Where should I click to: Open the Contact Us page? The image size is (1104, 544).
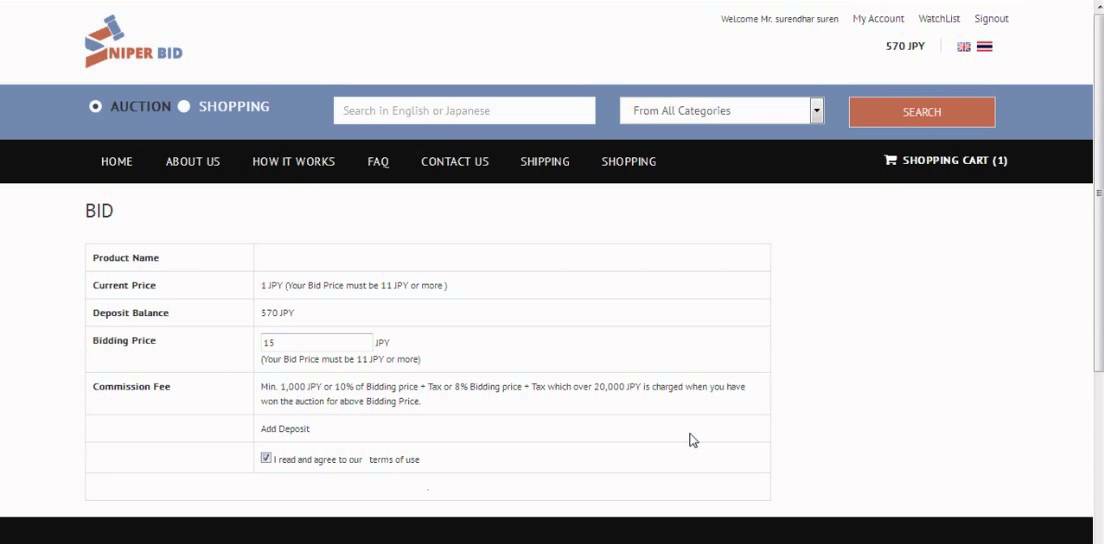[x=455, y=161]
